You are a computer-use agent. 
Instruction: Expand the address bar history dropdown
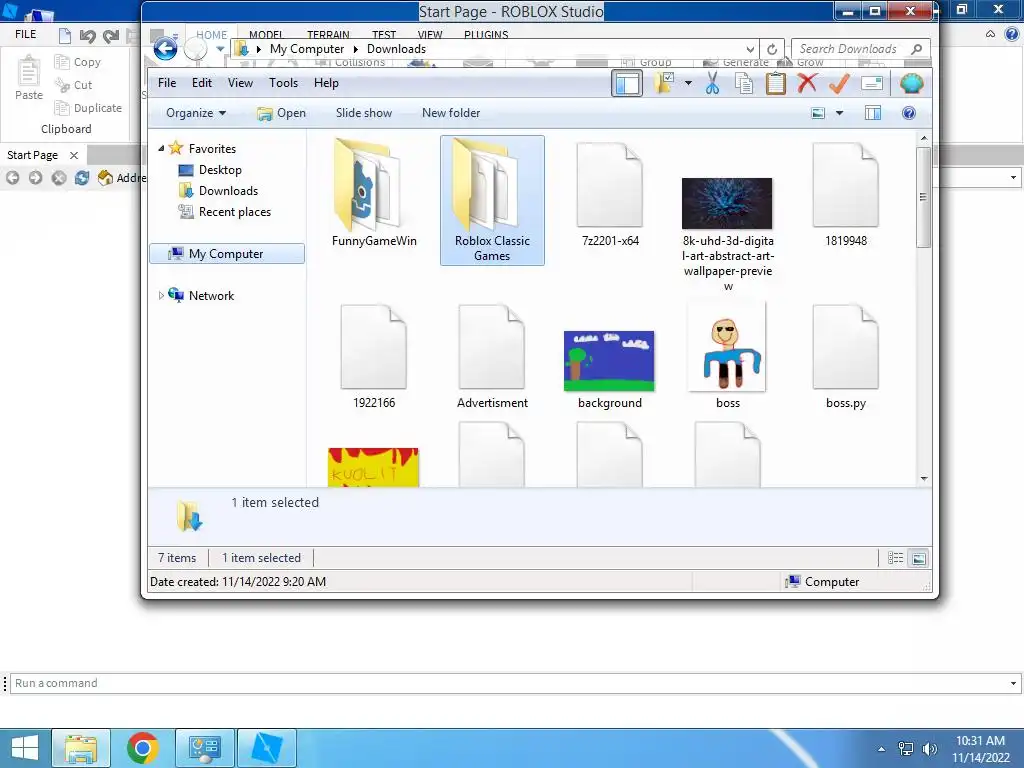coord(750,49)
